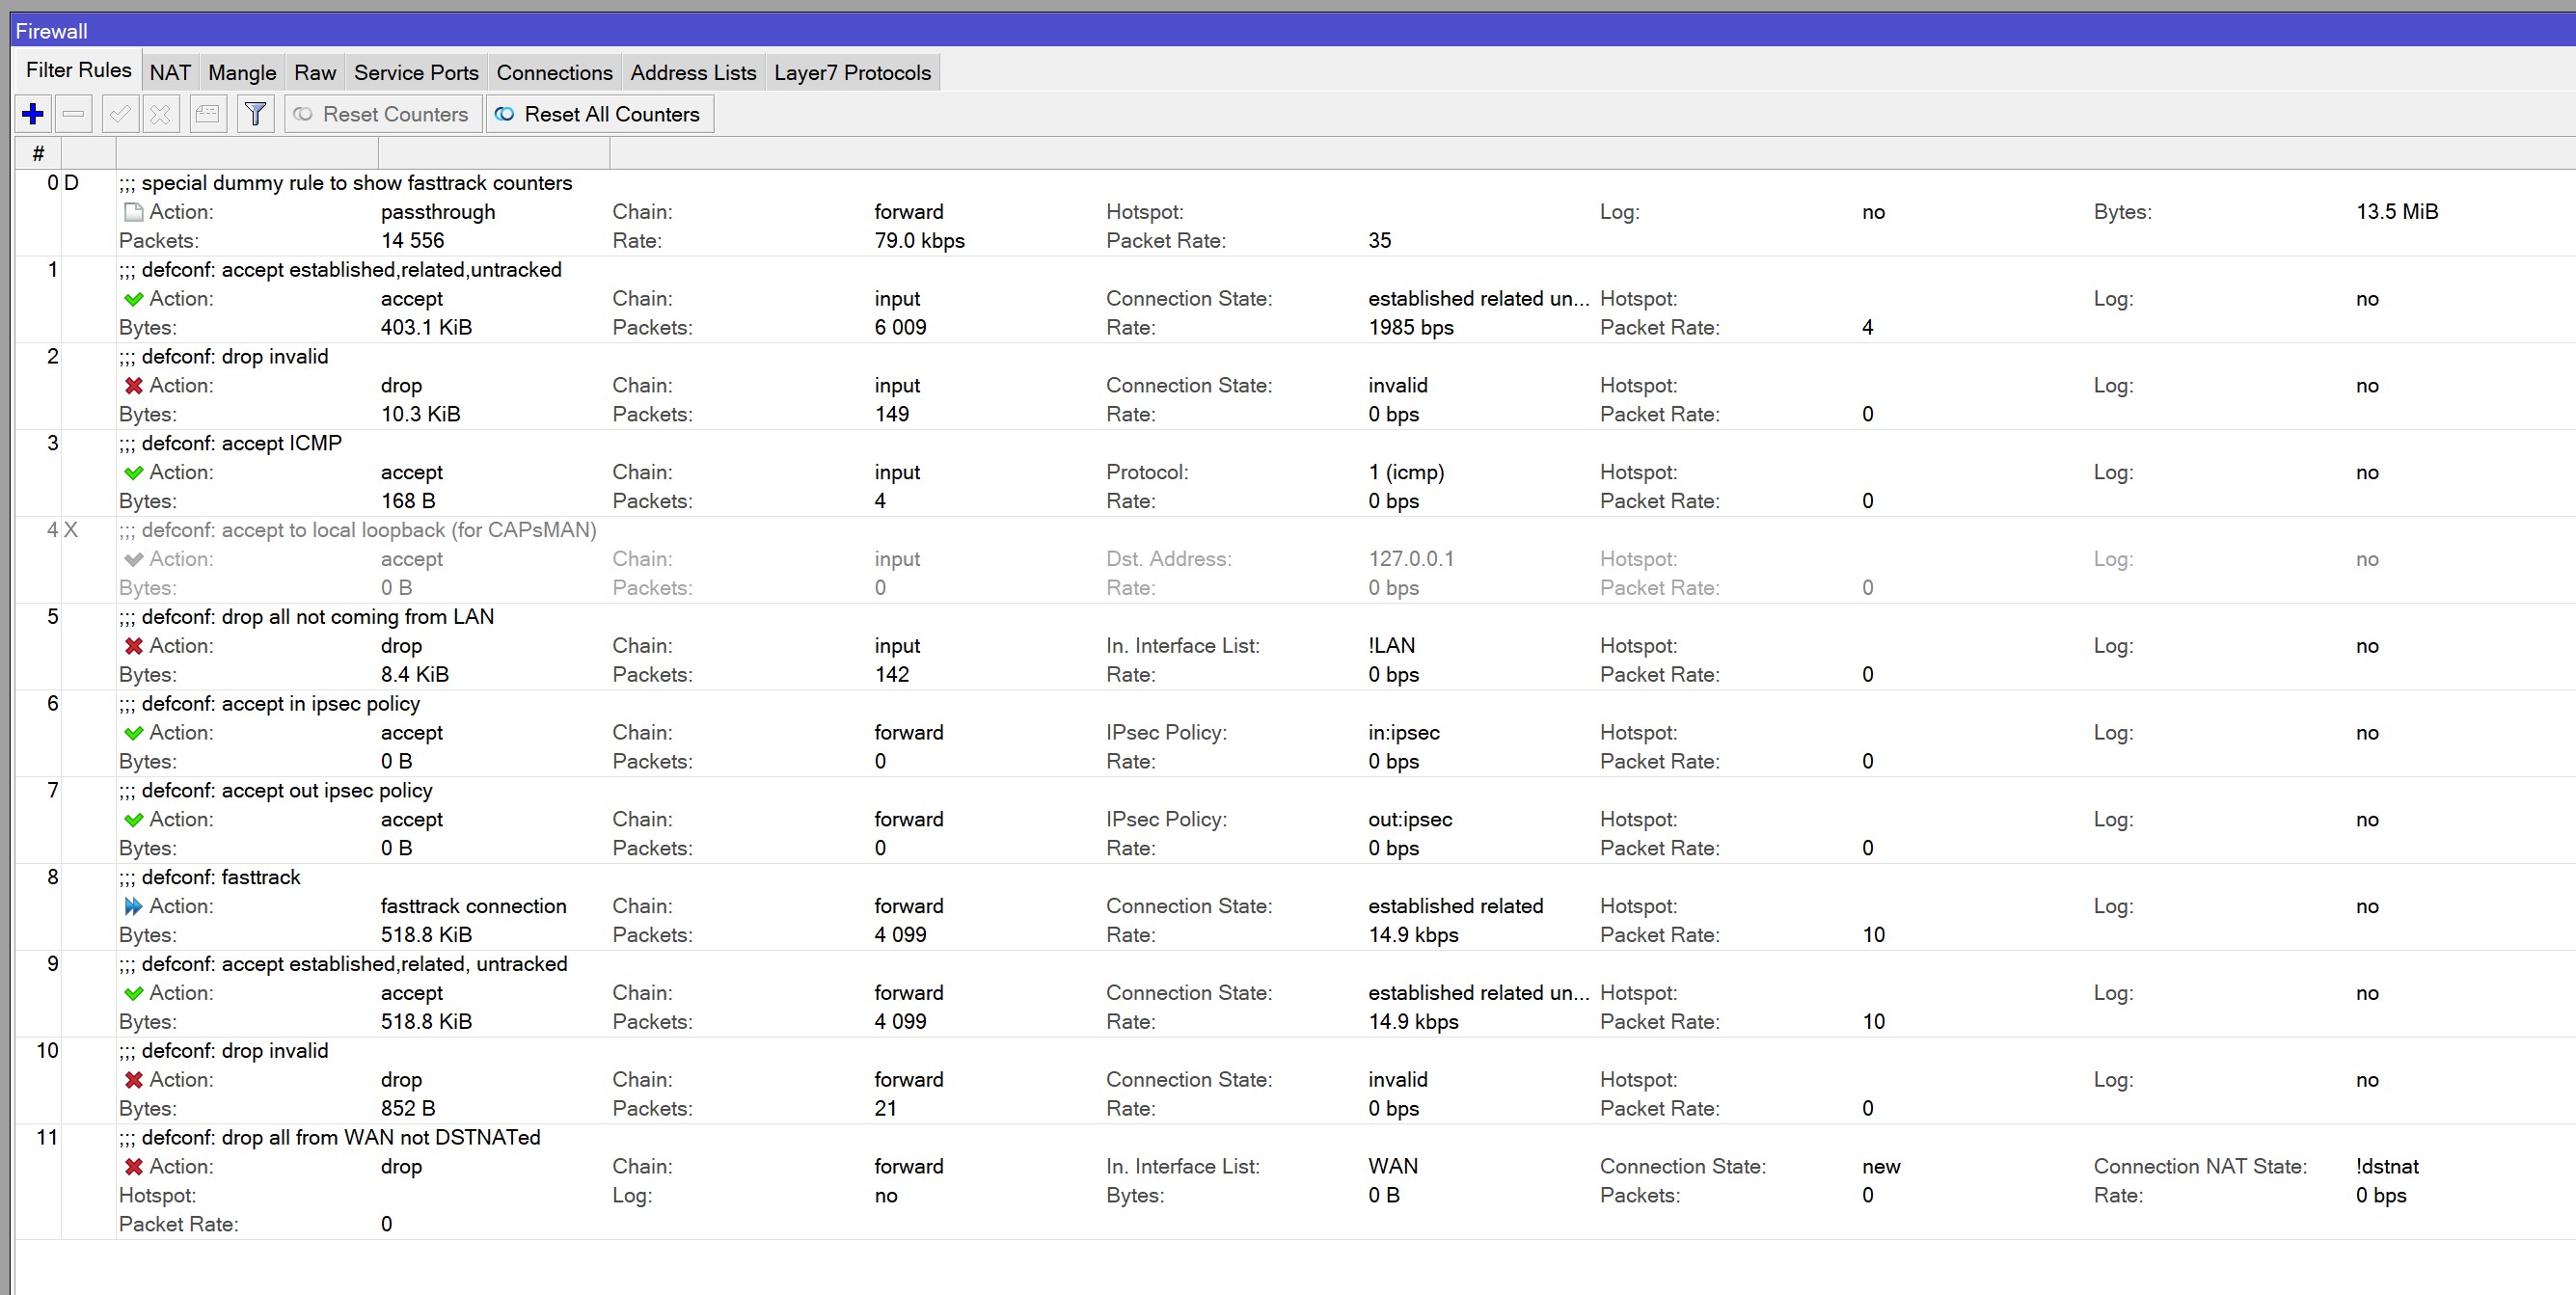Open the Address Lists tab

coord(693,72)
